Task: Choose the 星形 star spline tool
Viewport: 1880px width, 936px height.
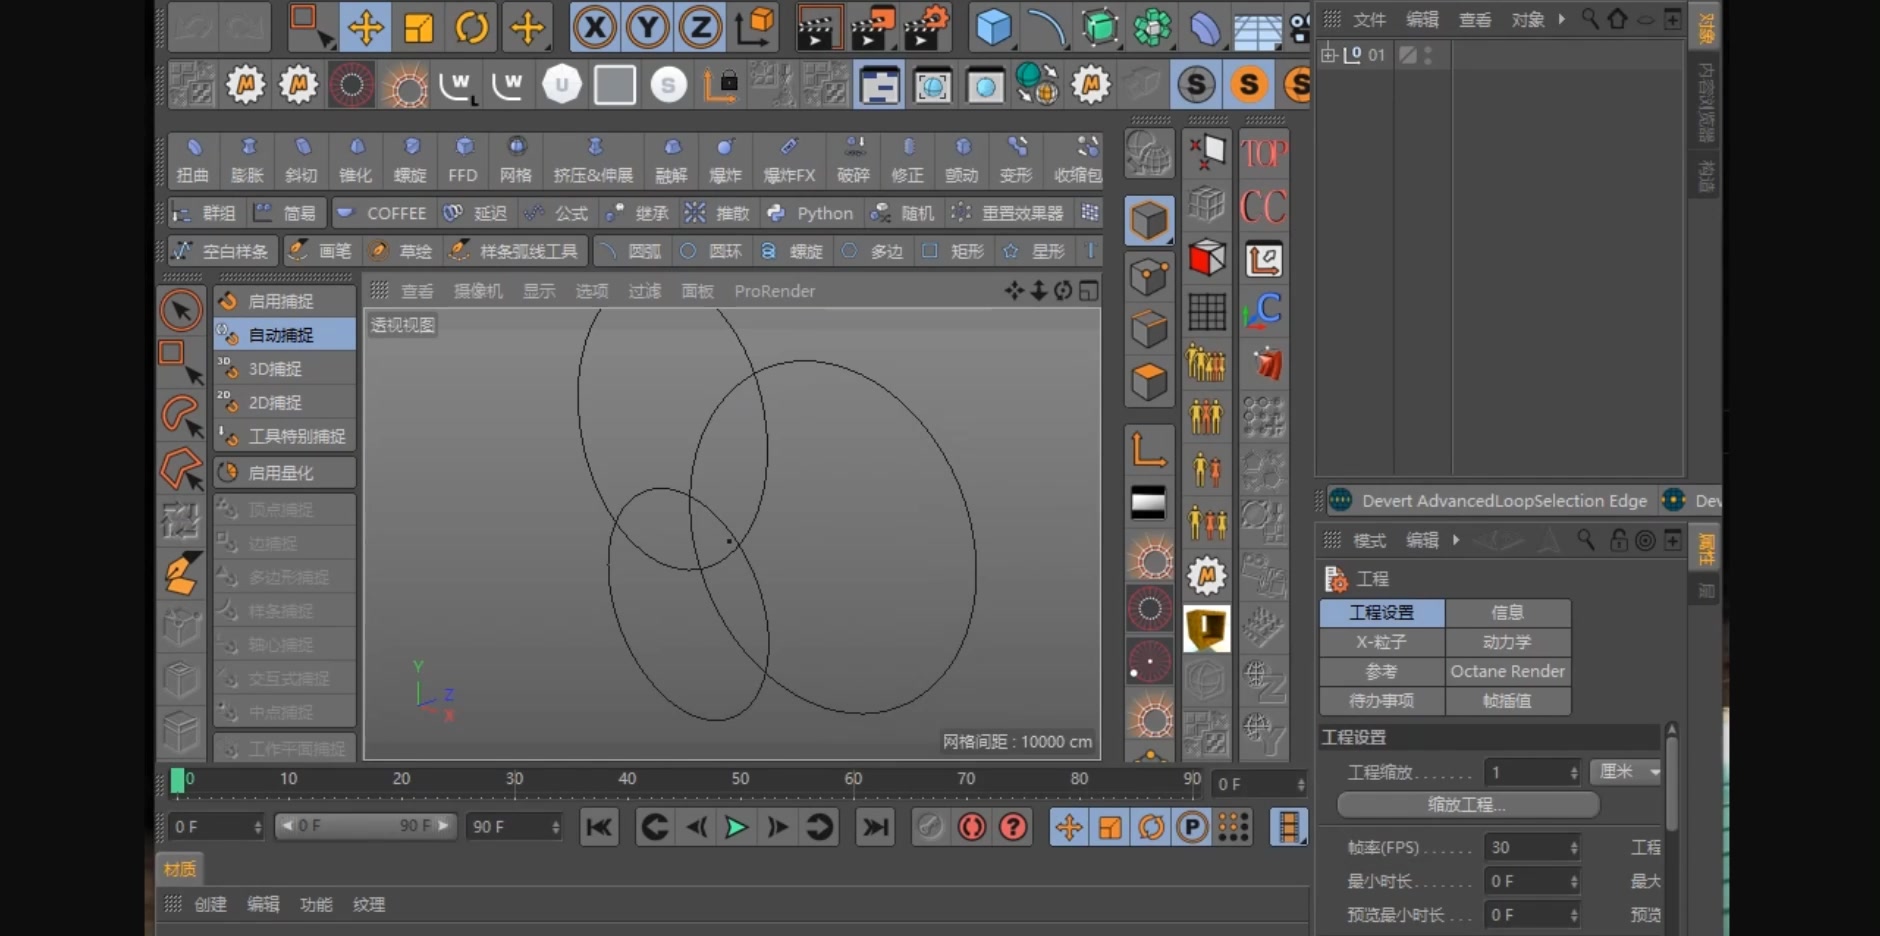Action: (1036, 251)
